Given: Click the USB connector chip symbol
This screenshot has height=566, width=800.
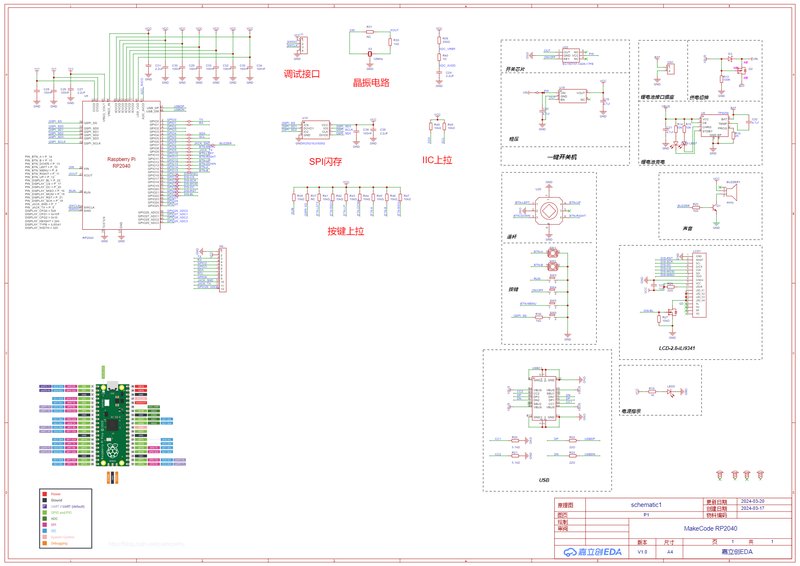Looking at the screenshot, I should 543,399.
